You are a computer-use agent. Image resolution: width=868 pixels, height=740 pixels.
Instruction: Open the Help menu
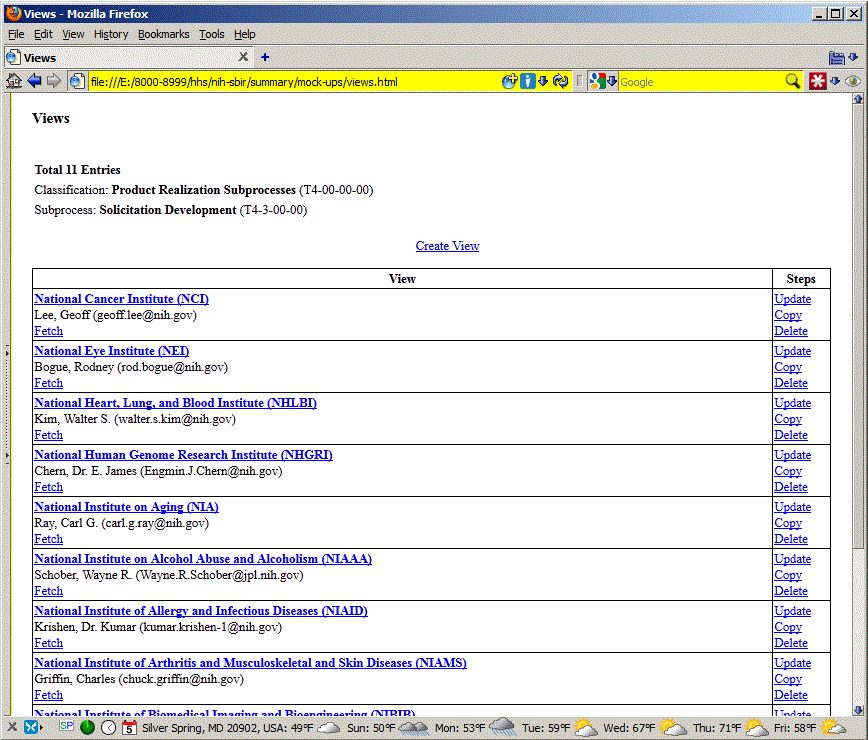(245, 34)
